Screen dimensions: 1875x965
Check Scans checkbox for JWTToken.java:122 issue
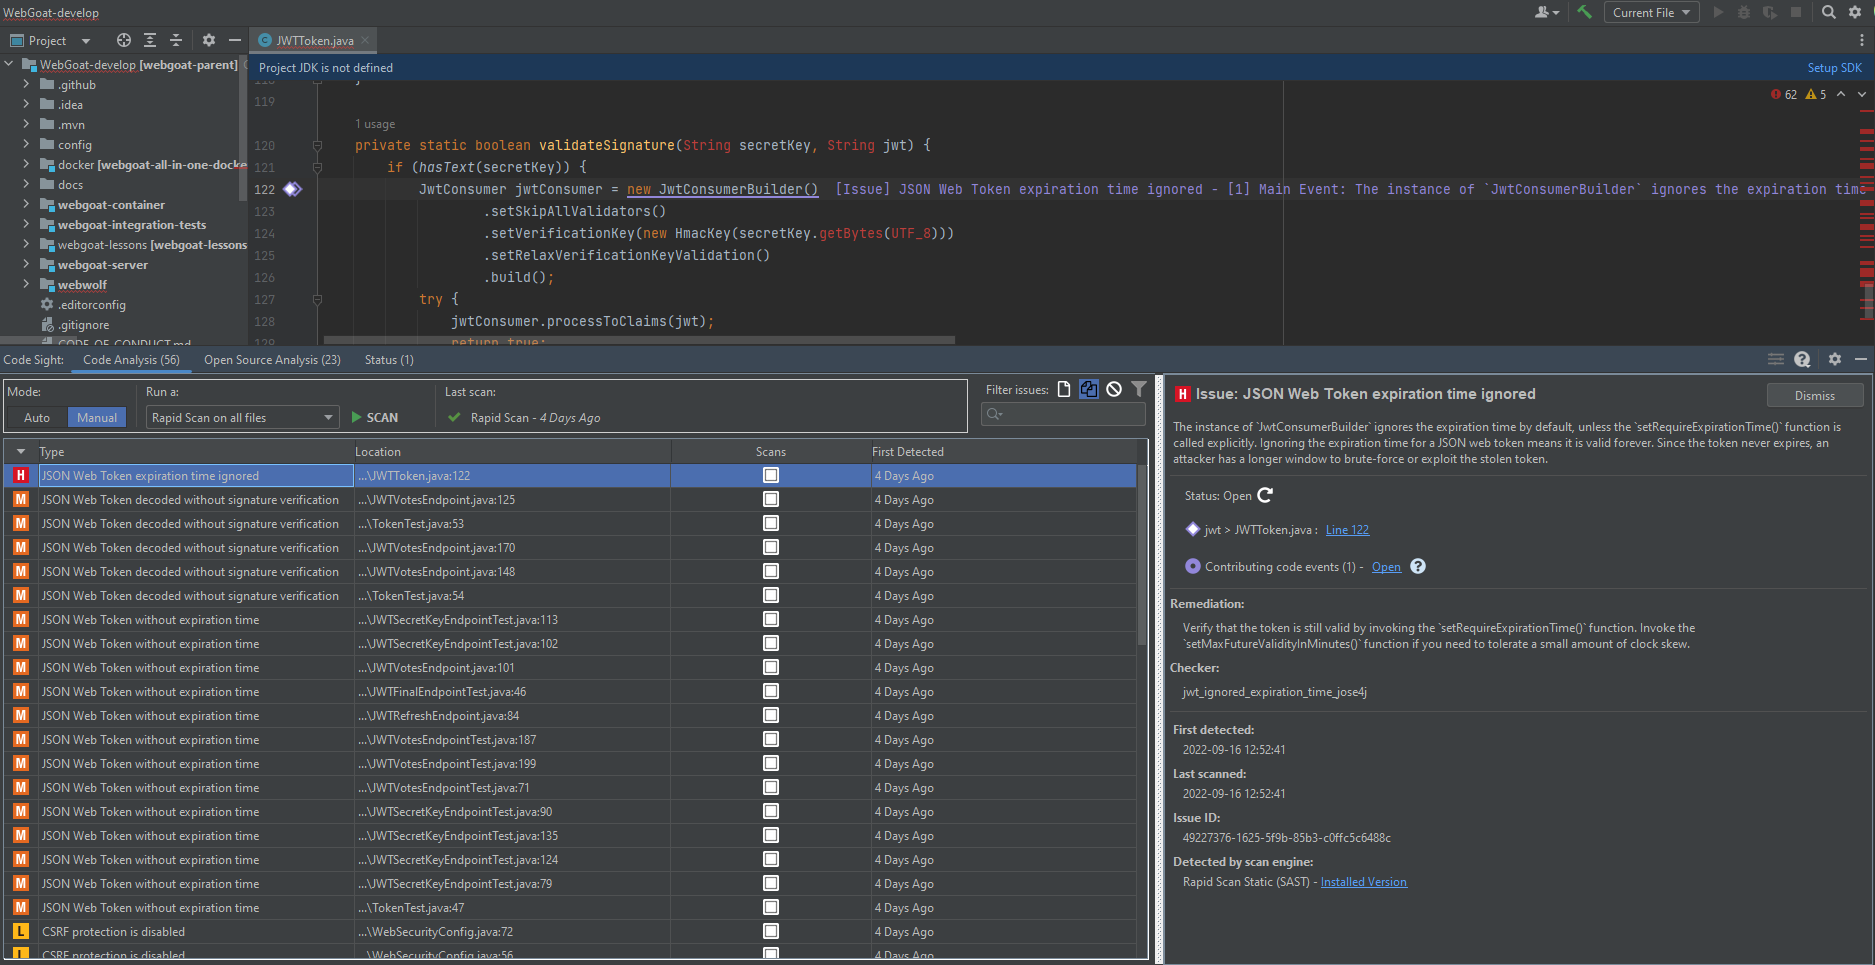(770, 475)
